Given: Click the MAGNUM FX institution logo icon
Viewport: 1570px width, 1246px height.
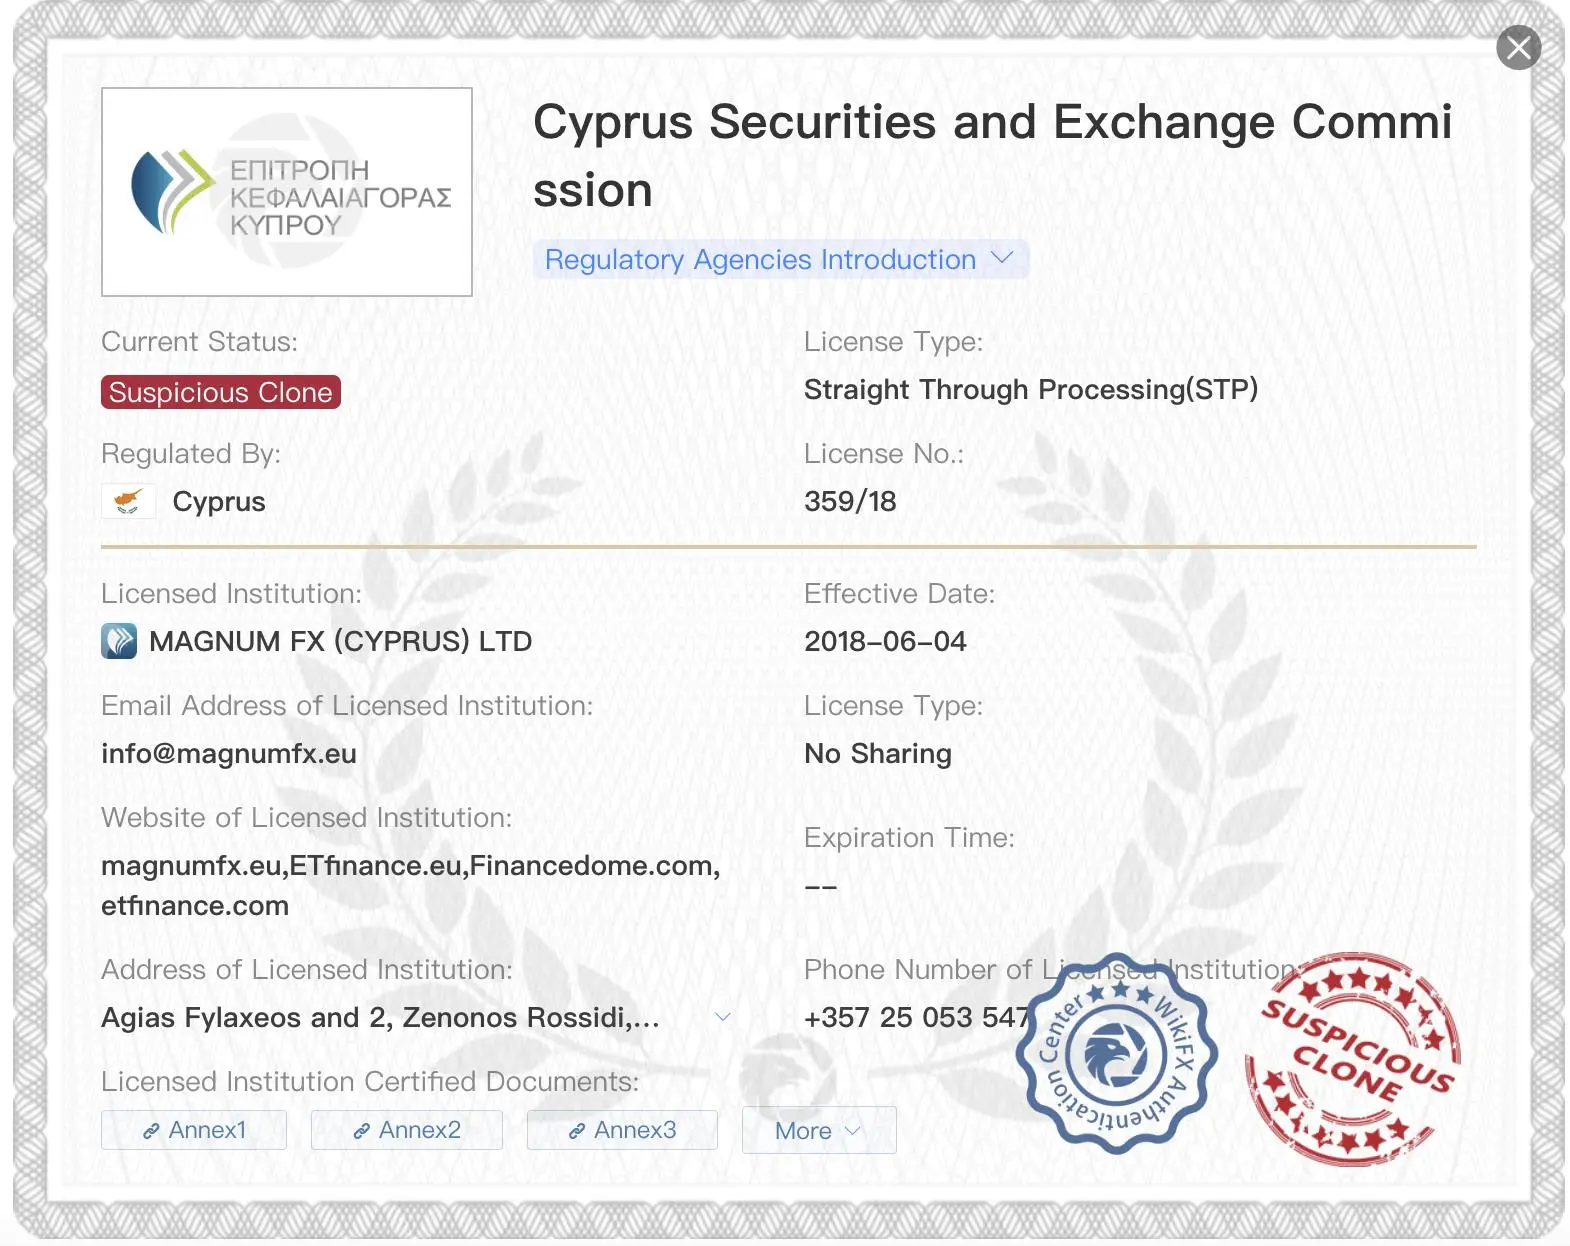Looking at the screenshot, I should pos(119,641).
